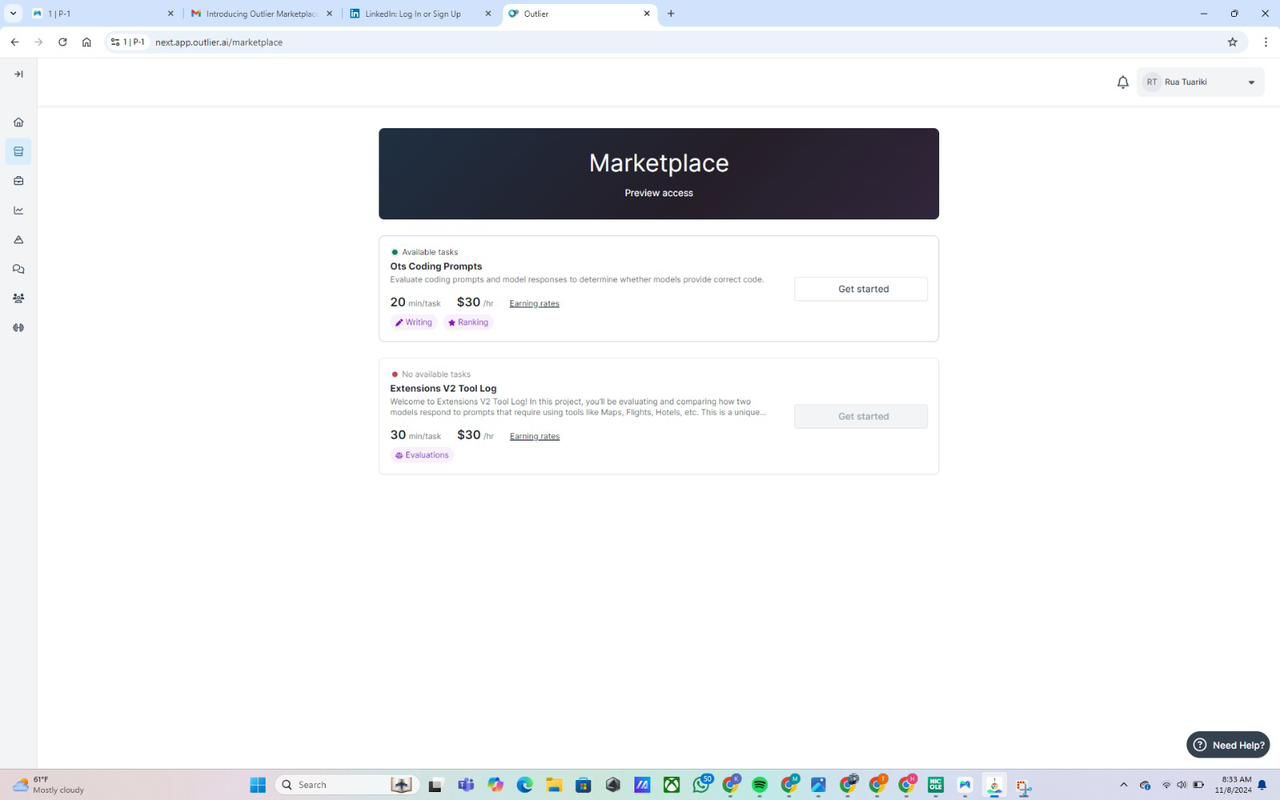This screenshot has height=800, width=1280.
Task: Click the Extensions V2 Tool Log title
Action: [x=443, y=388]
